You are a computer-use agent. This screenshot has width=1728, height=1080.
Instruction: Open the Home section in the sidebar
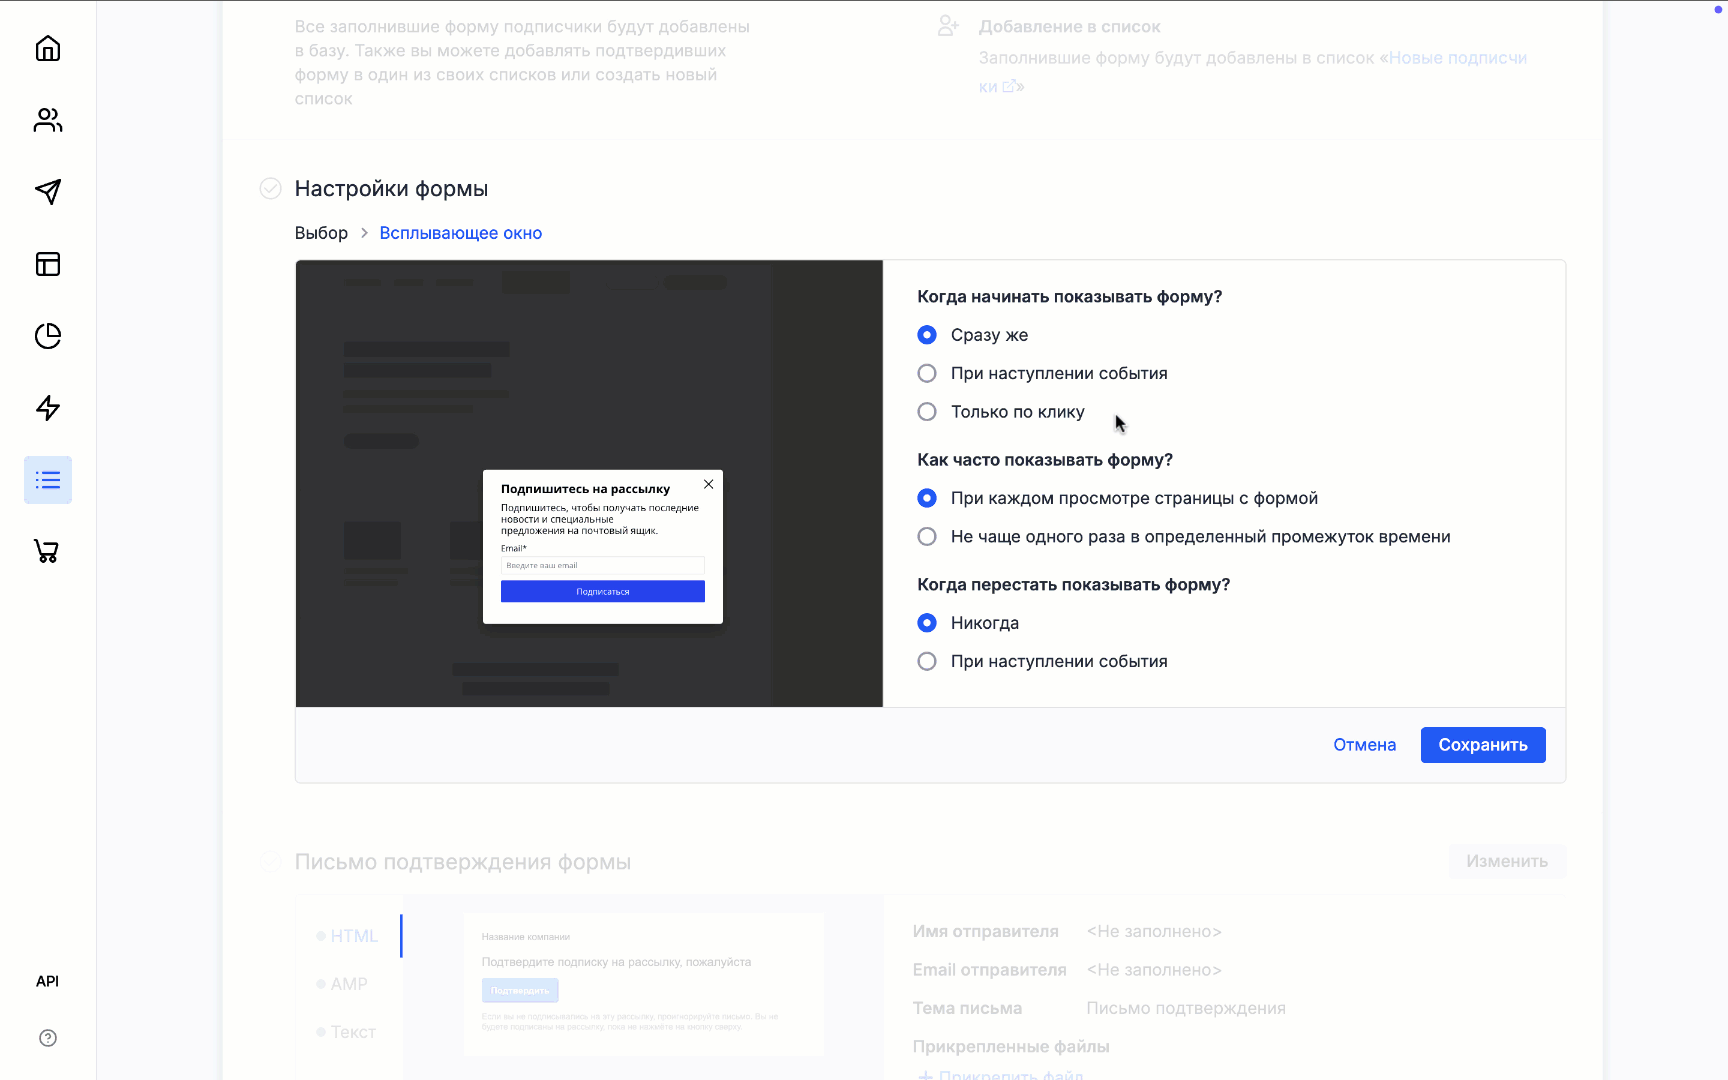click(x=47, y=48)
